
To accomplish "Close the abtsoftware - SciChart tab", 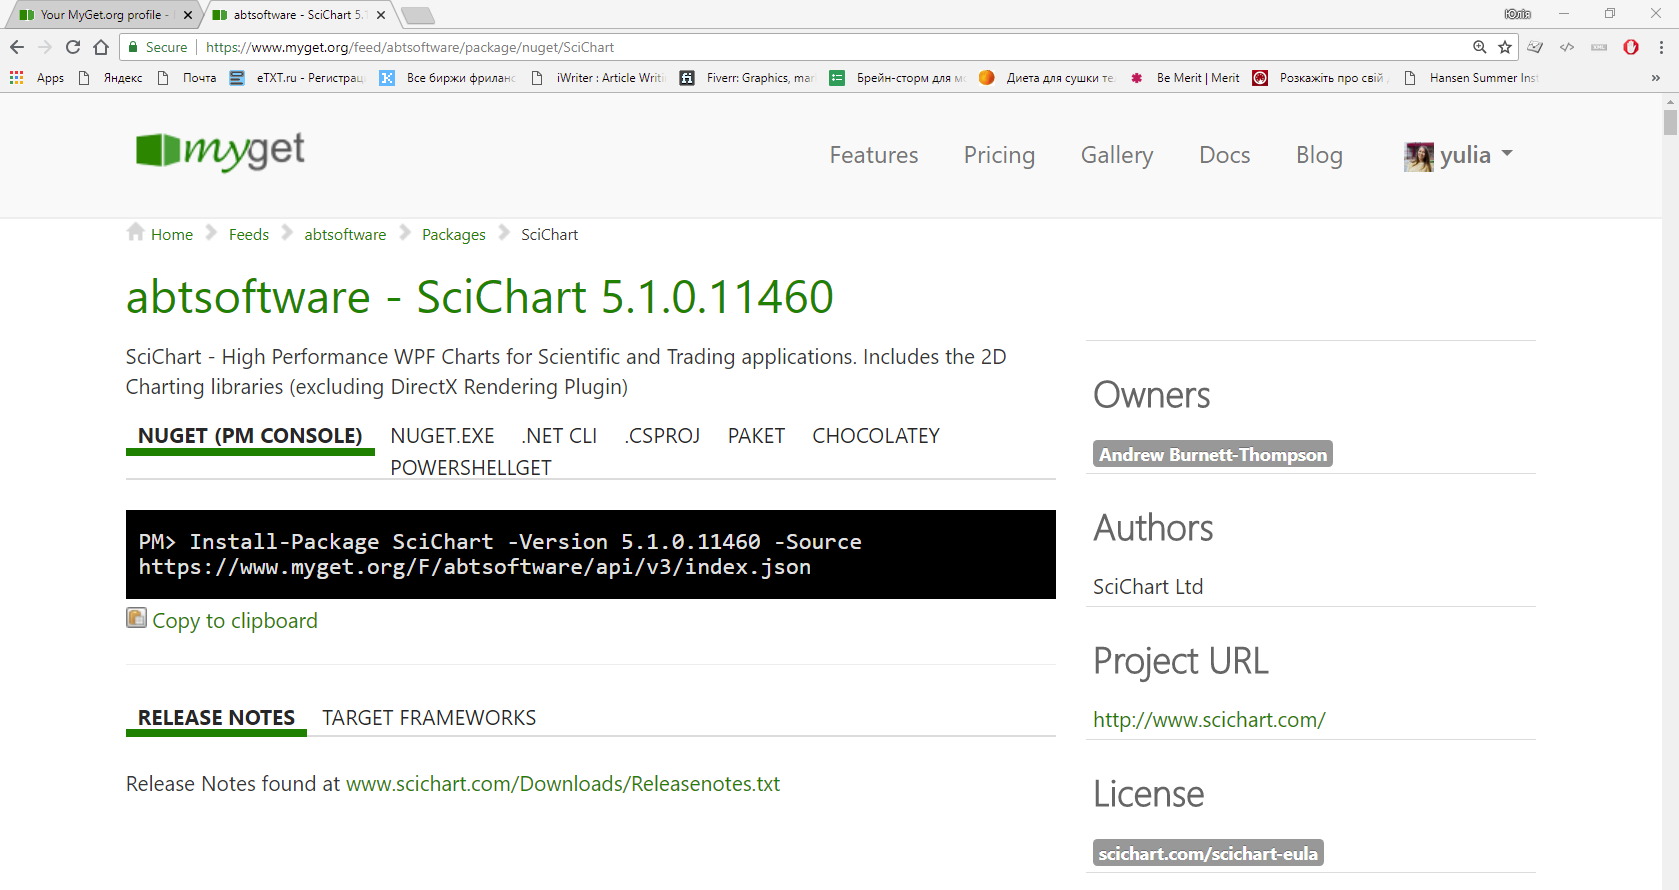I will (x=381, y=15).
